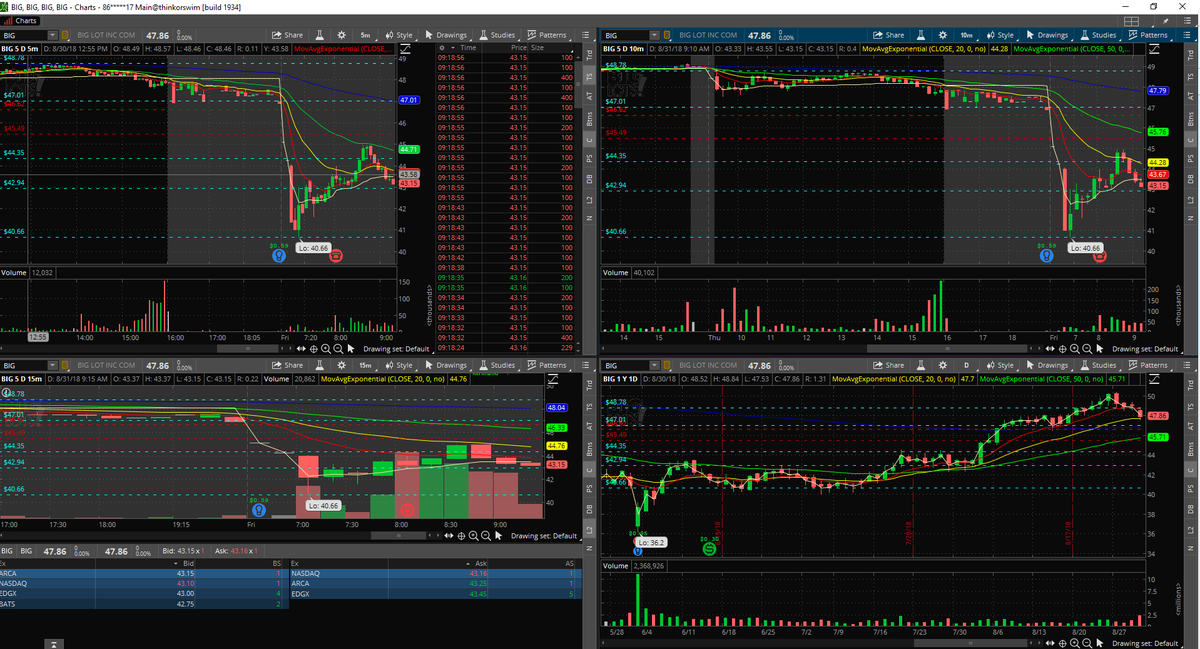The width and height of the screenshot is (1200, 649).
Task: Toggle the L2 sidebar tab beside 15m chart
Action: pos(590,530)
